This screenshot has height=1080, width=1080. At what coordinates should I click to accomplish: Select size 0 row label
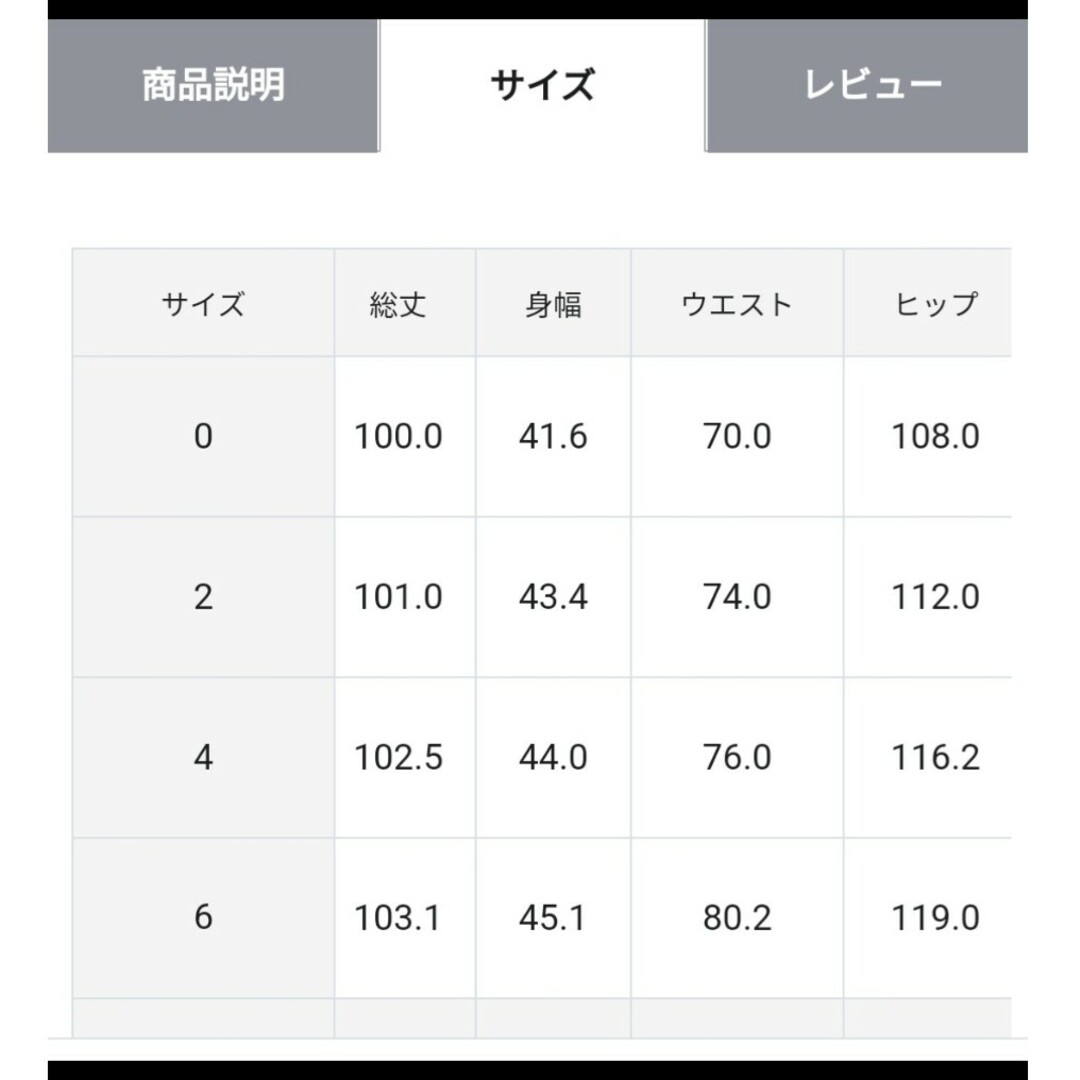tap(203, 437)
